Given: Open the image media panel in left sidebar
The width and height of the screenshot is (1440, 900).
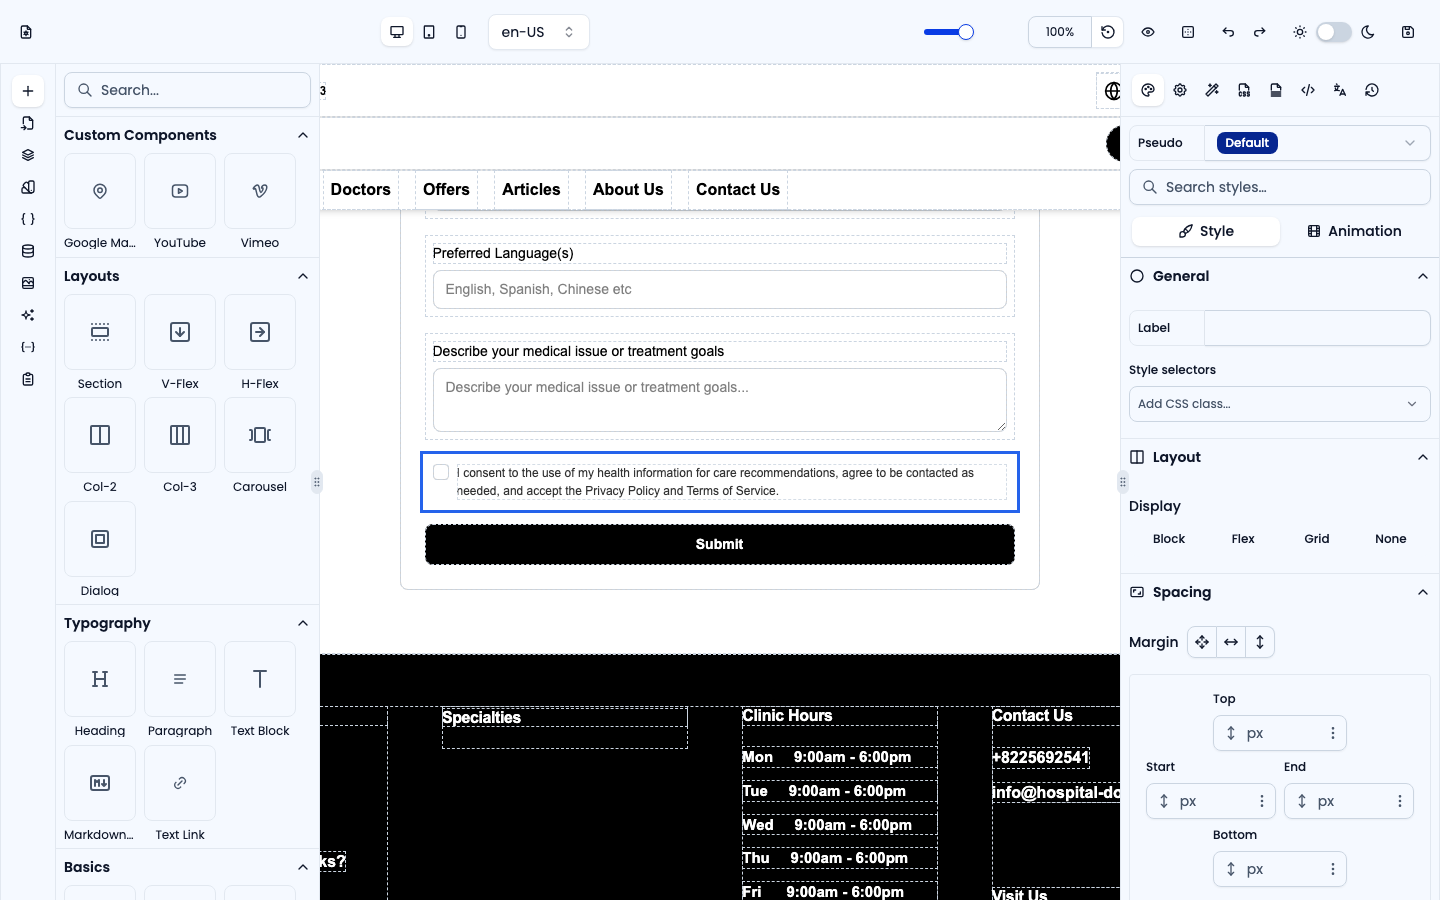Looking at the screenshot, I should [x=28, y=283].
